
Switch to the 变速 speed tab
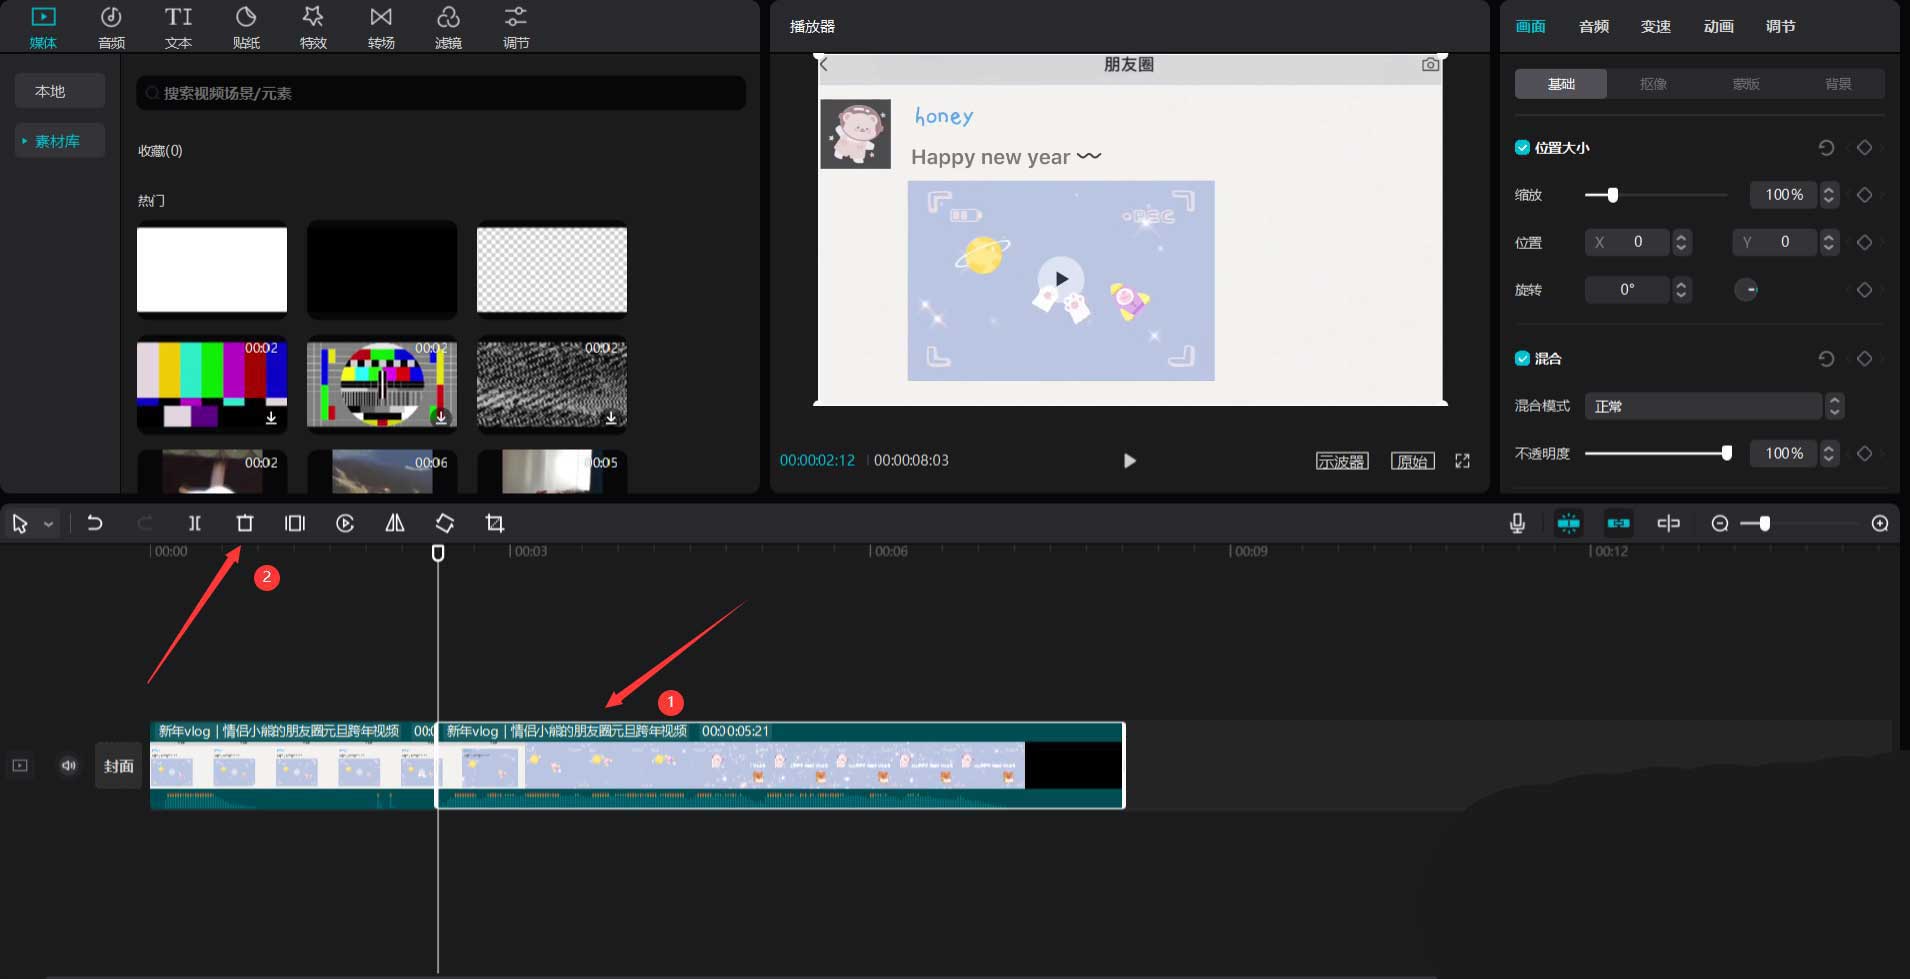(1656, 27)
